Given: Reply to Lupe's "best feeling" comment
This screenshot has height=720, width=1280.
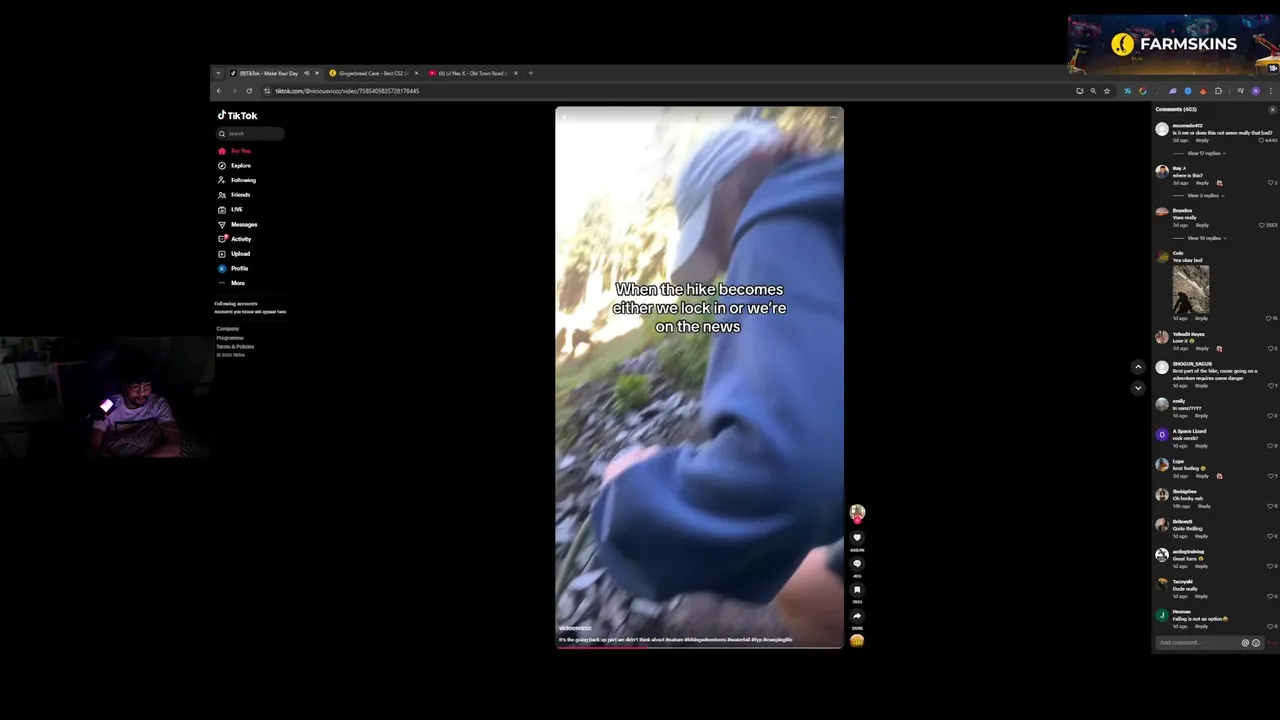Looking at the screenshot, I should coord(1202,476).
